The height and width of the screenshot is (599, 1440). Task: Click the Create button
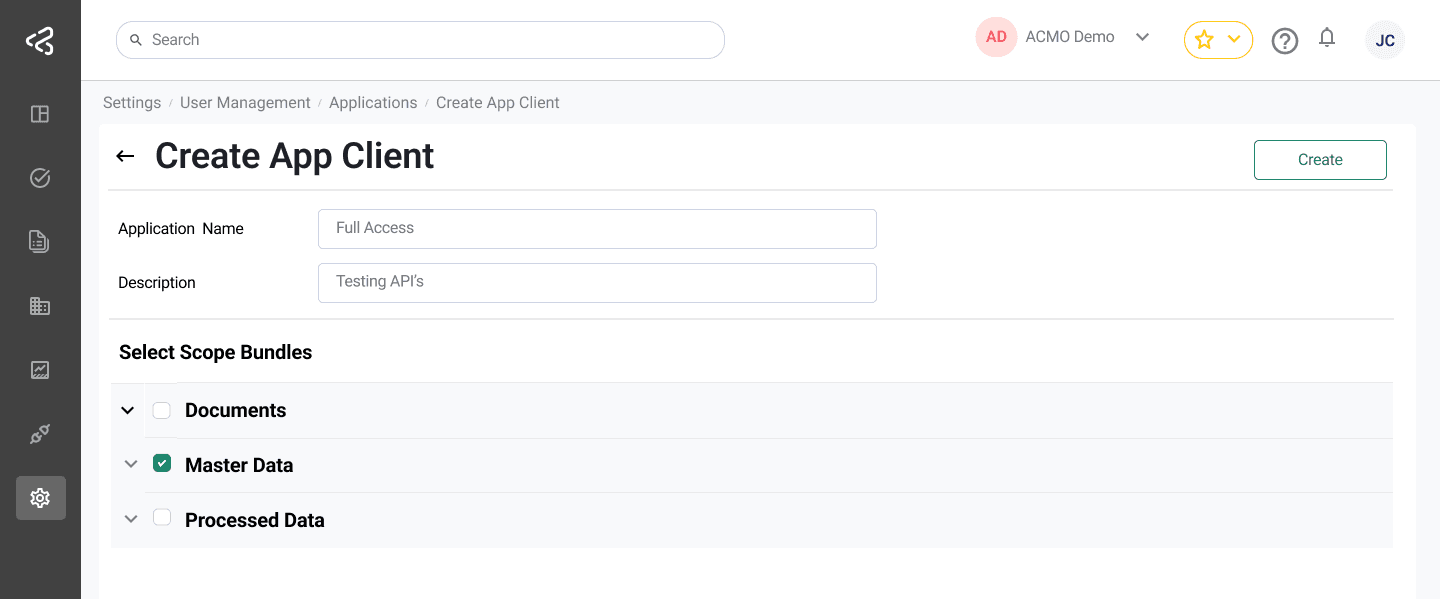(x=1320, y=159)
